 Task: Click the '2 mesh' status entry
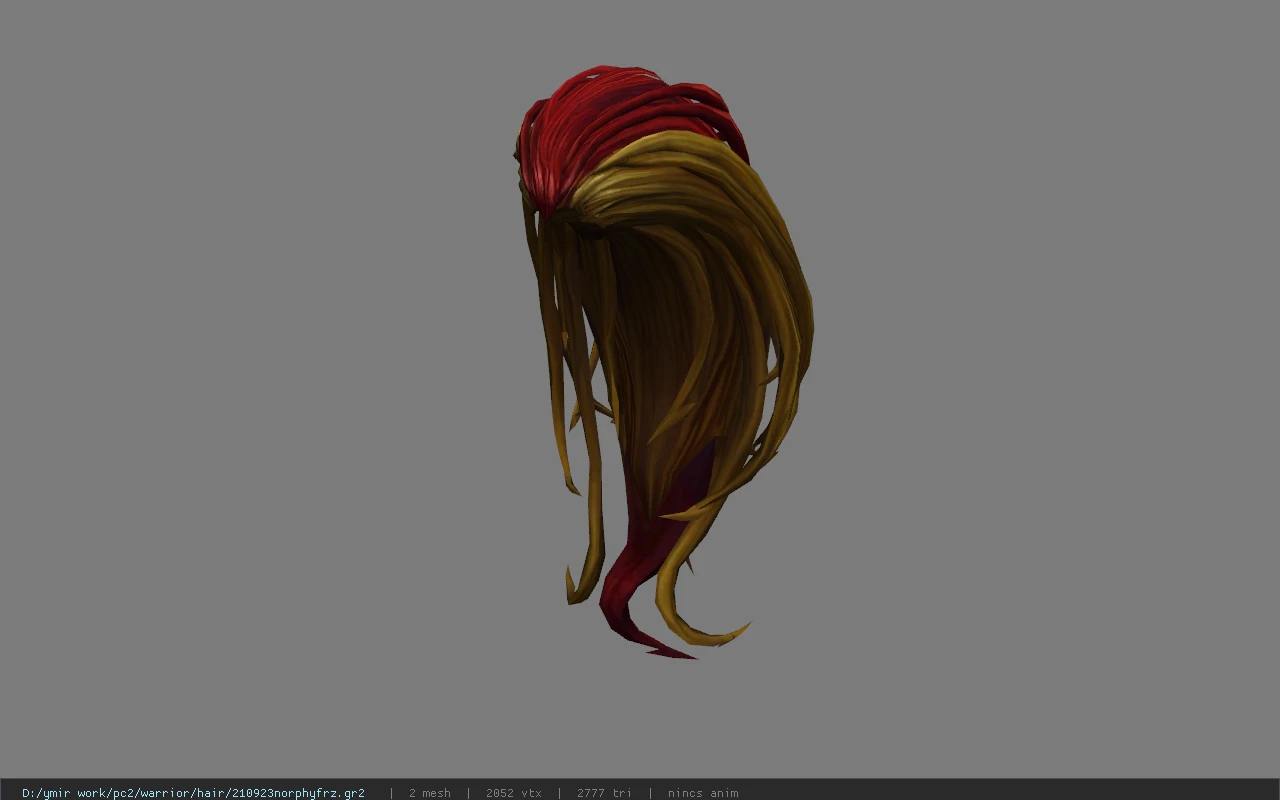click(x=430, y=793)
